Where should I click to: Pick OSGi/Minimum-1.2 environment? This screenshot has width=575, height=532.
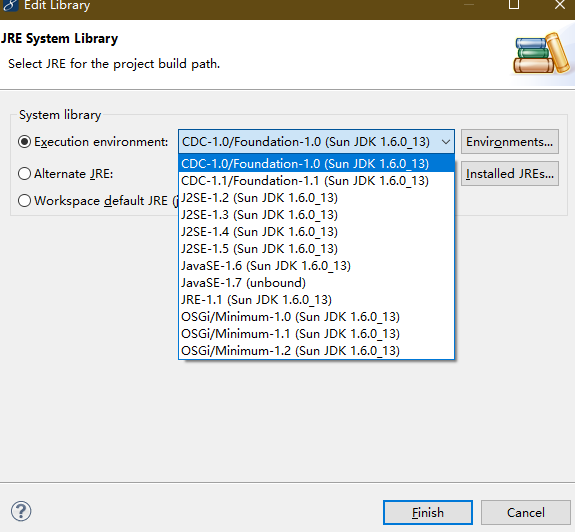[x=316, y=351]
